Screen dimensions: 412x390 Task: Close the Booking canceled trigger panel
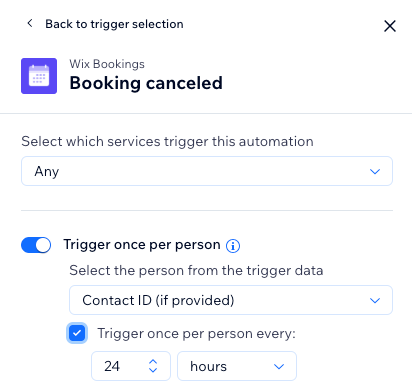pos(390,26)
